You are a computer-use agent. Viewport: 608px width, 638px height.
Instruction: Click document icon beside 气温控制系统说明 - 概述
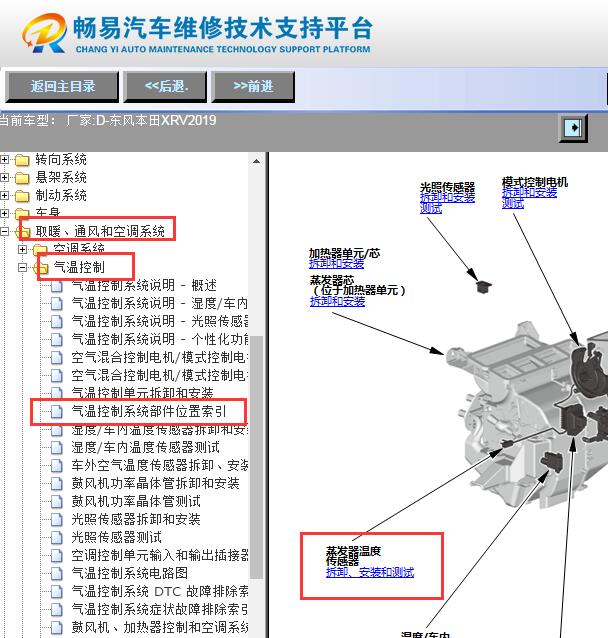[57, 286]
